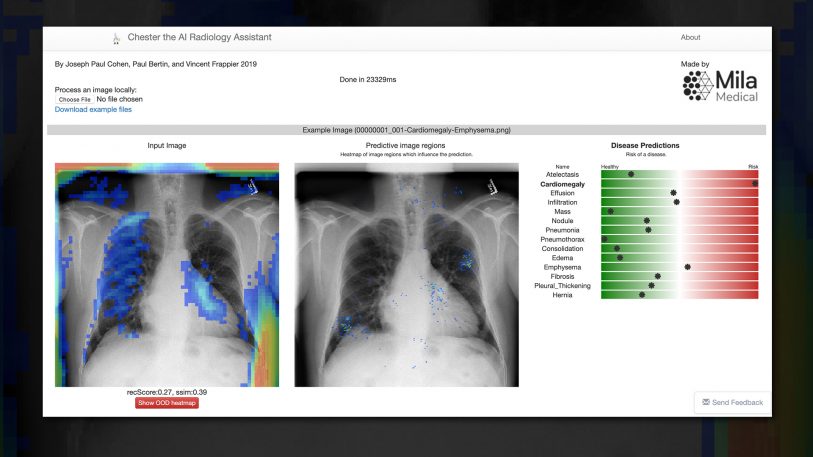Open the Download example files link
Screen dimensions: 813x457
click(93, 109)
